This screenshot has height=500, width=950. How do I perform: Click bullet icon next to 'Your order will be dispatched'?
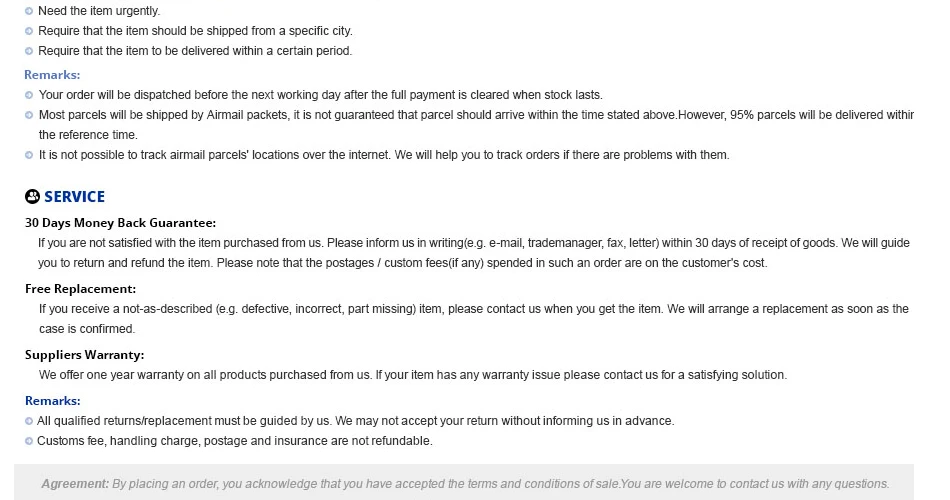click(x=28, y=95)
